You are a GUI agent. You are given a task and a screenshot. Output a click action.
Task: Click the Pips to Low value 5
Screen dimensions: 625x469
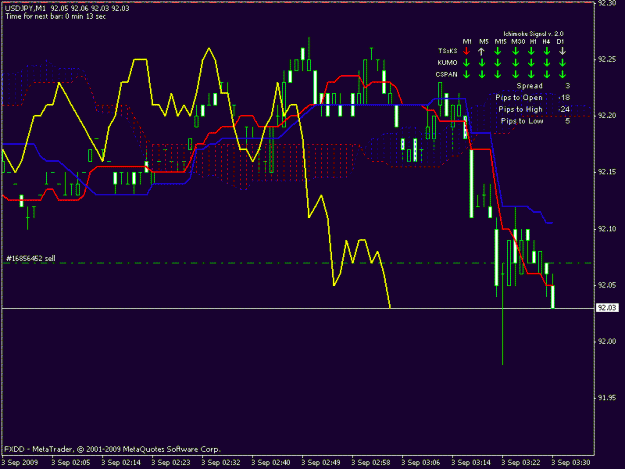568,121
